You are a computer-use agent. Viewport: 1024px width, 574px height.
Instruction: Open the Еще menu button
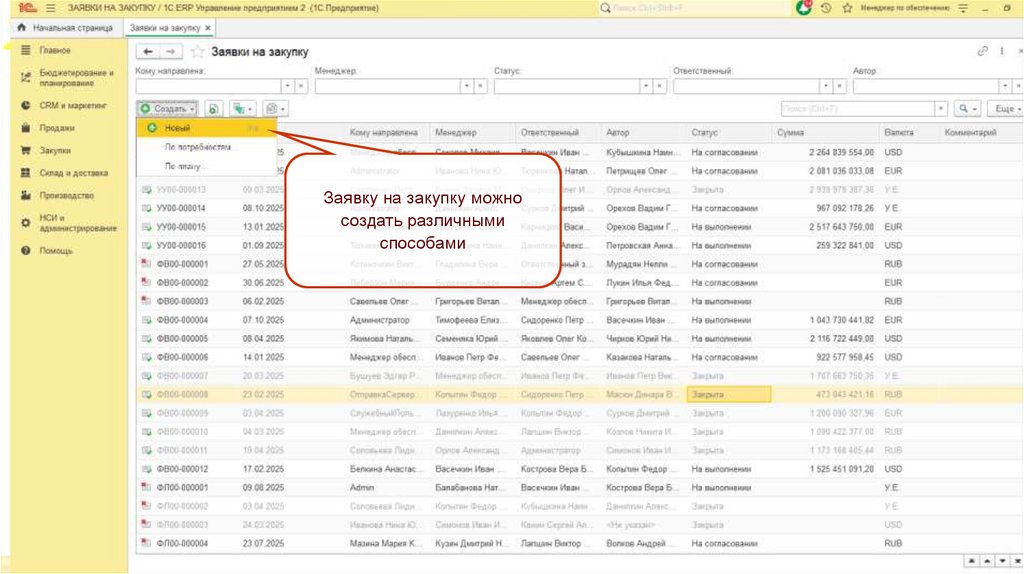[1006, 108]
